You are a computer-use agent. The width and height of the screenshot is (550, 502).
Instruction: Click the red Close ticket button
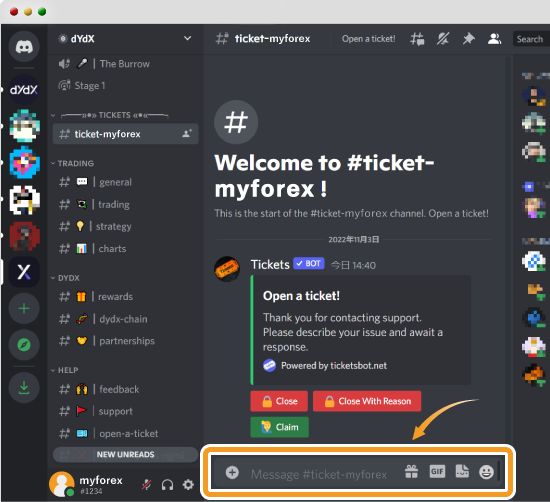point(279,401)
